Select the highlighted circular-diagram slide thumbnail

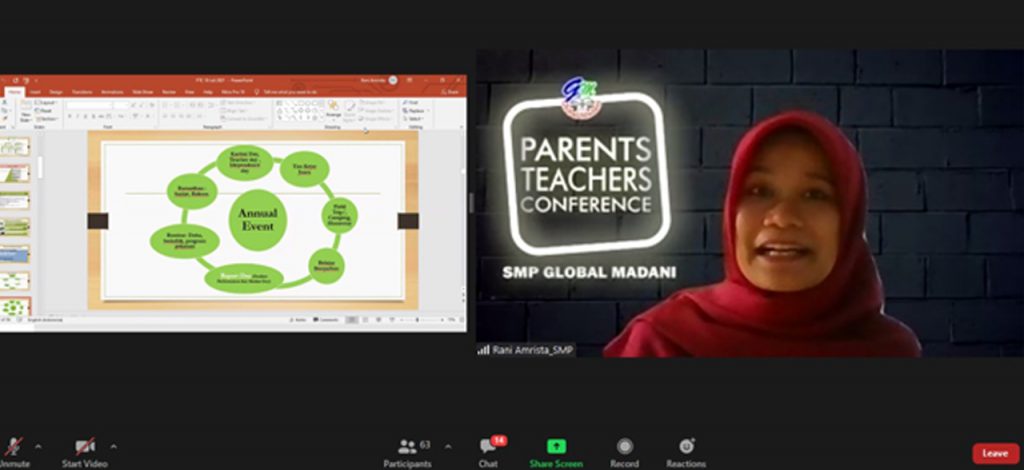click(16, 307)
